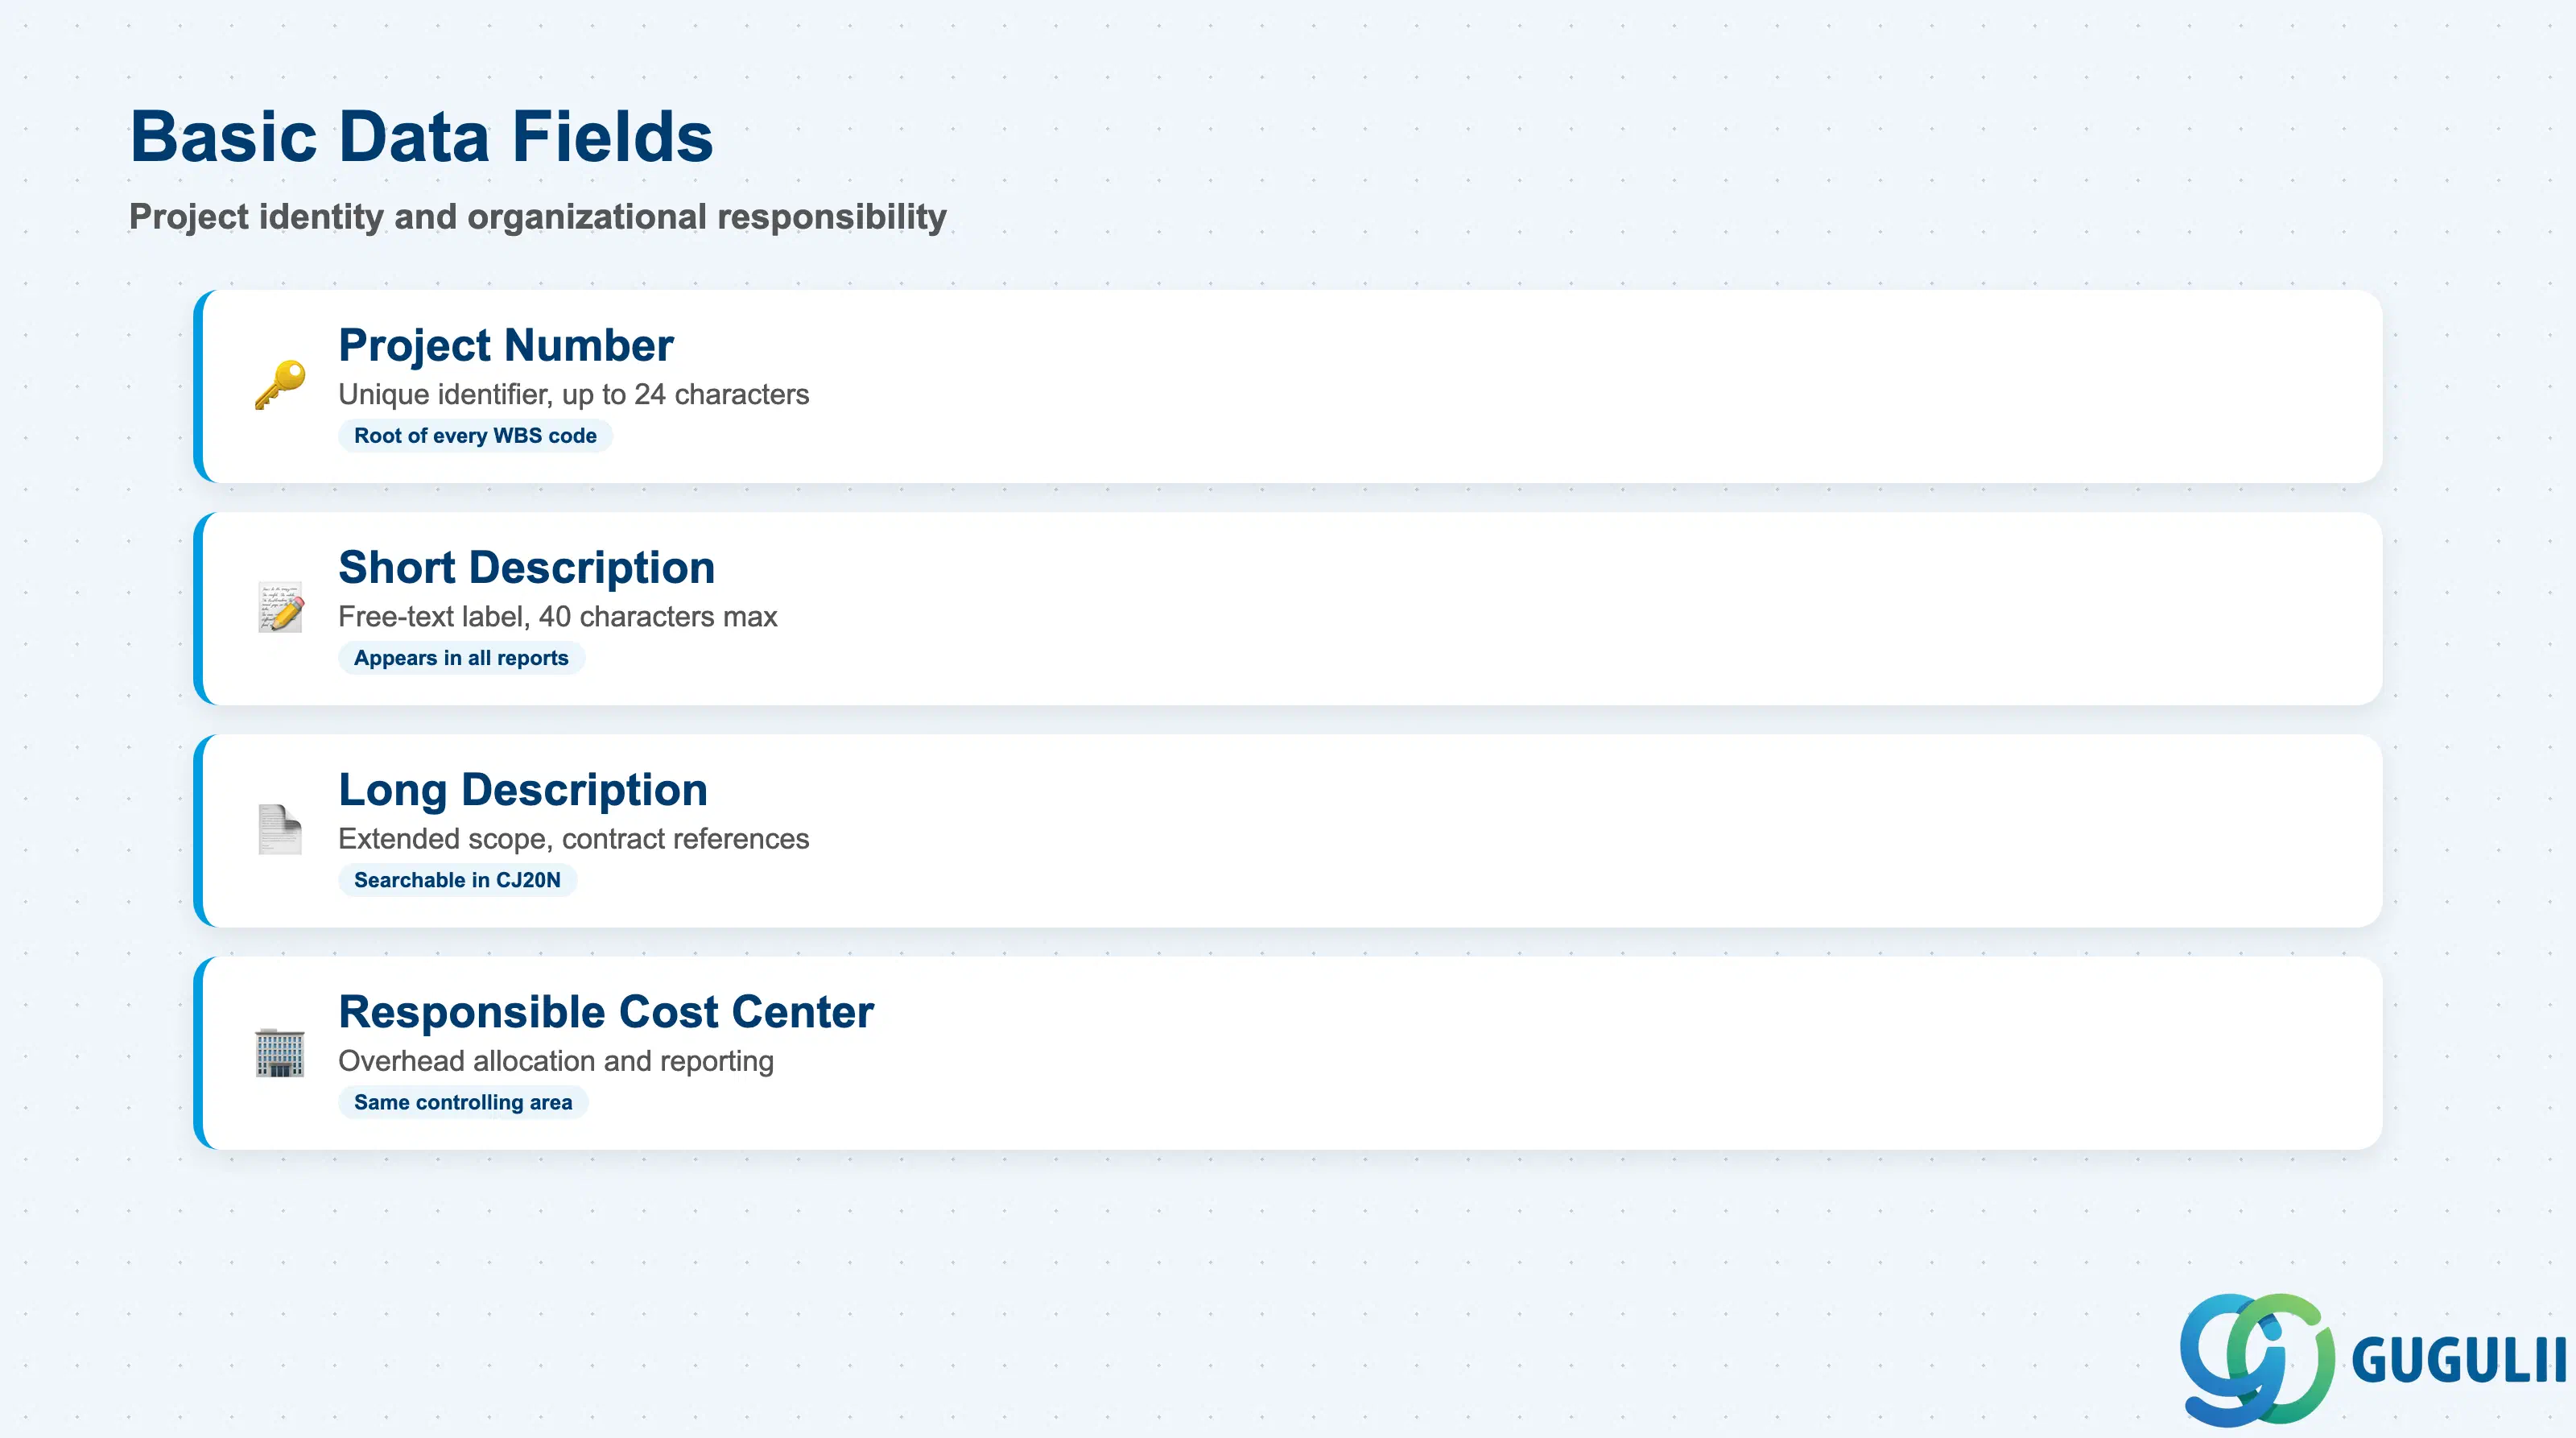Click the Project Number heading
Viewport: 2576px width, 1438px height.
(506, 346)
